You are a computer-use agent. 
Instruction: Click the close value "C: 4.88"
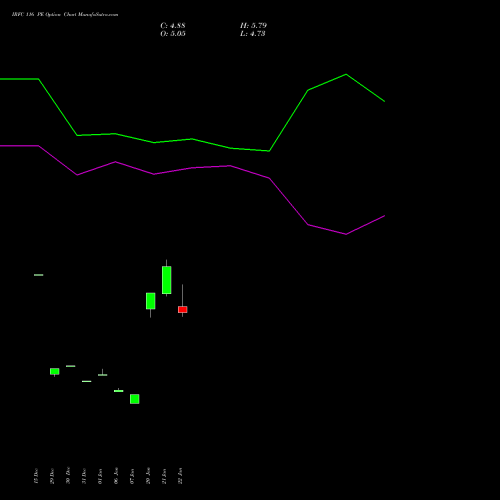click(x=173, y=26)
